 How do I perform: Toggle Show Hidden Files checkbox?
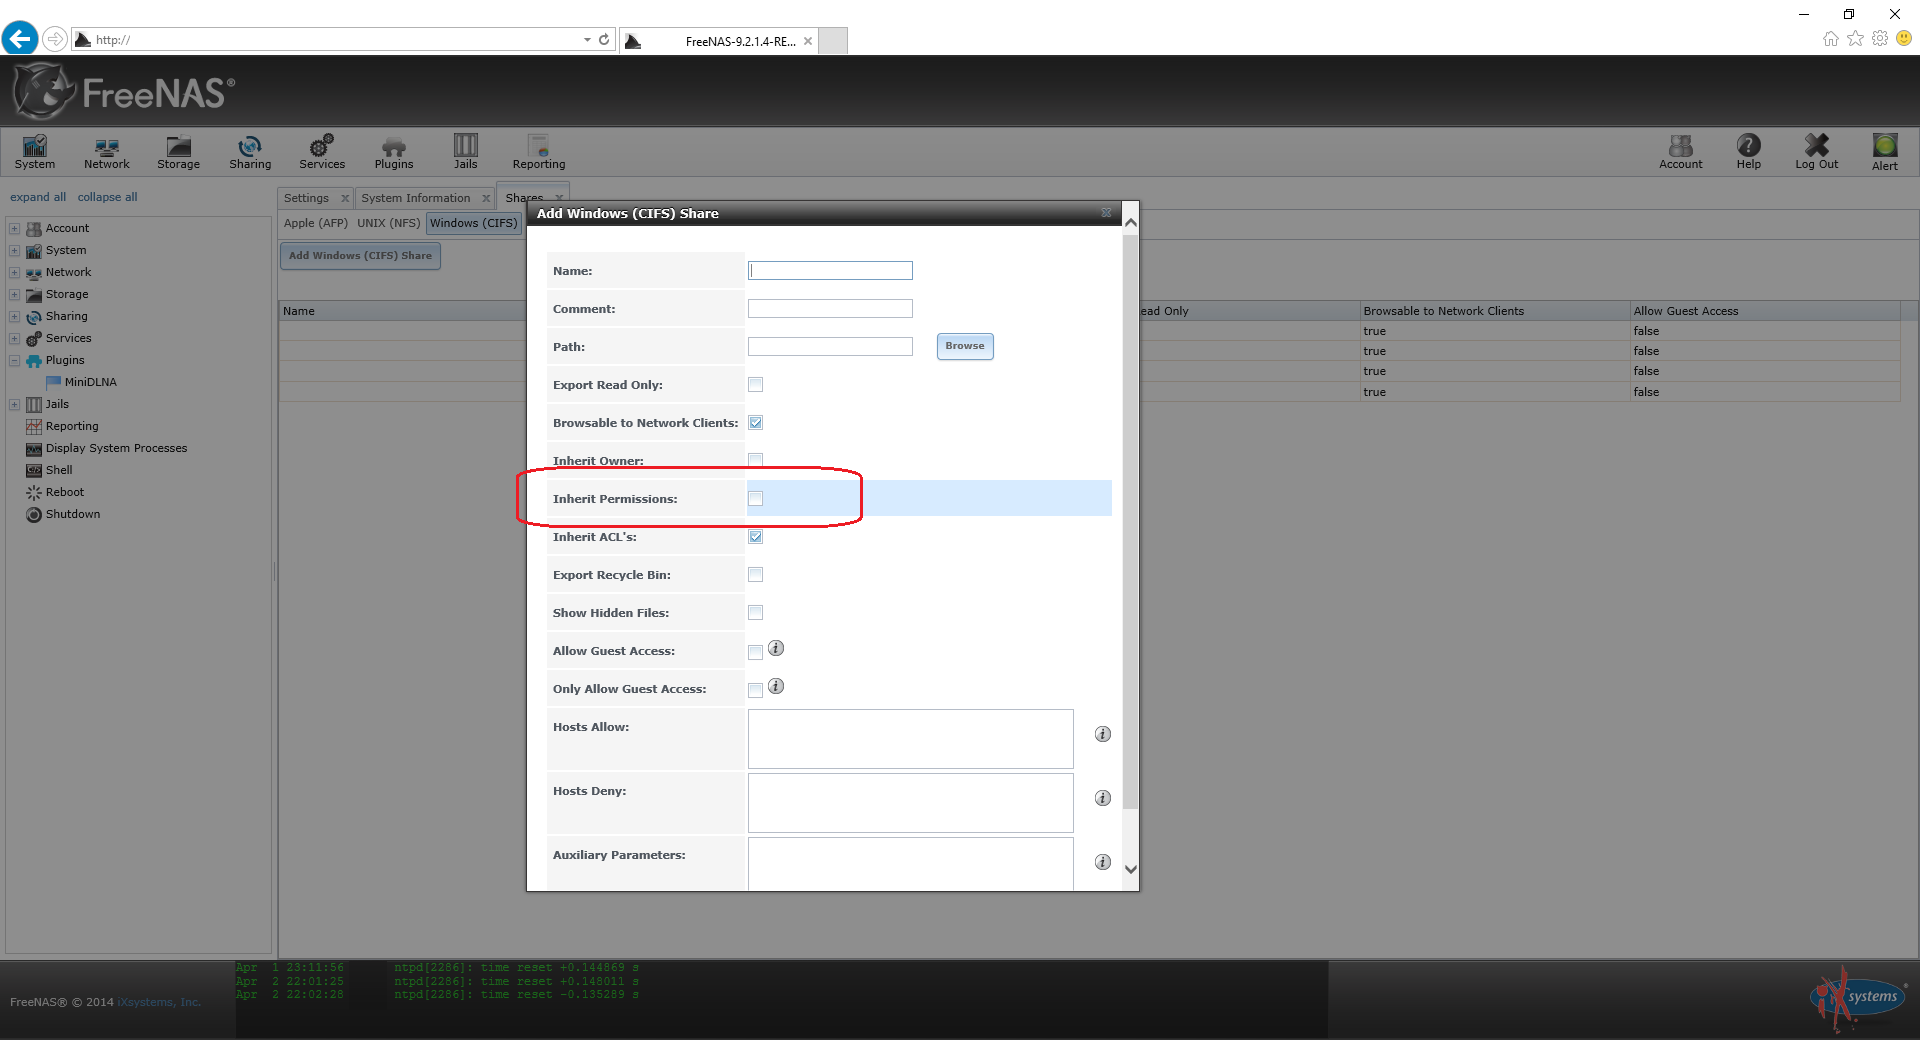[x=755, y=613]
